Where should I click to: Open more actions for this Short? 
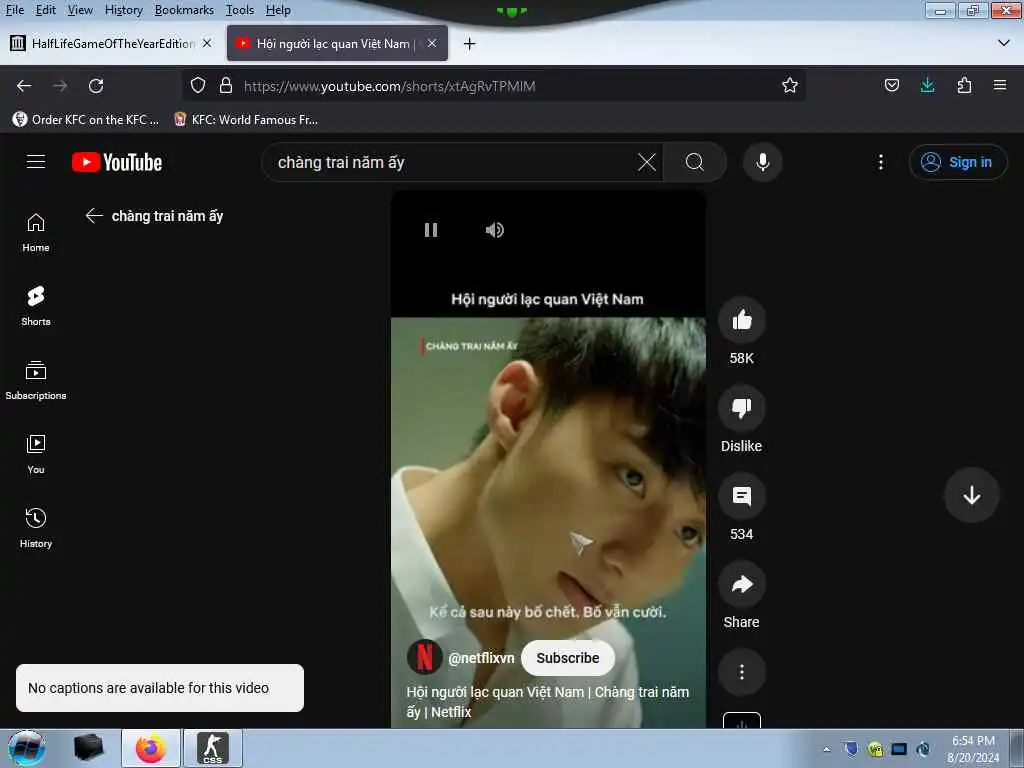(x=741, y=672)
